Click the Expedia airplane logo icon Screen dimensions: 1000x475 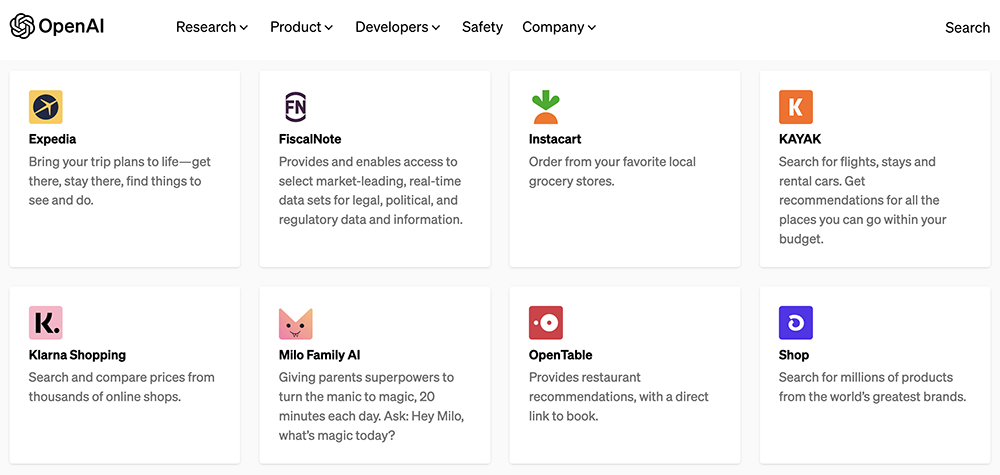point(46,107)
